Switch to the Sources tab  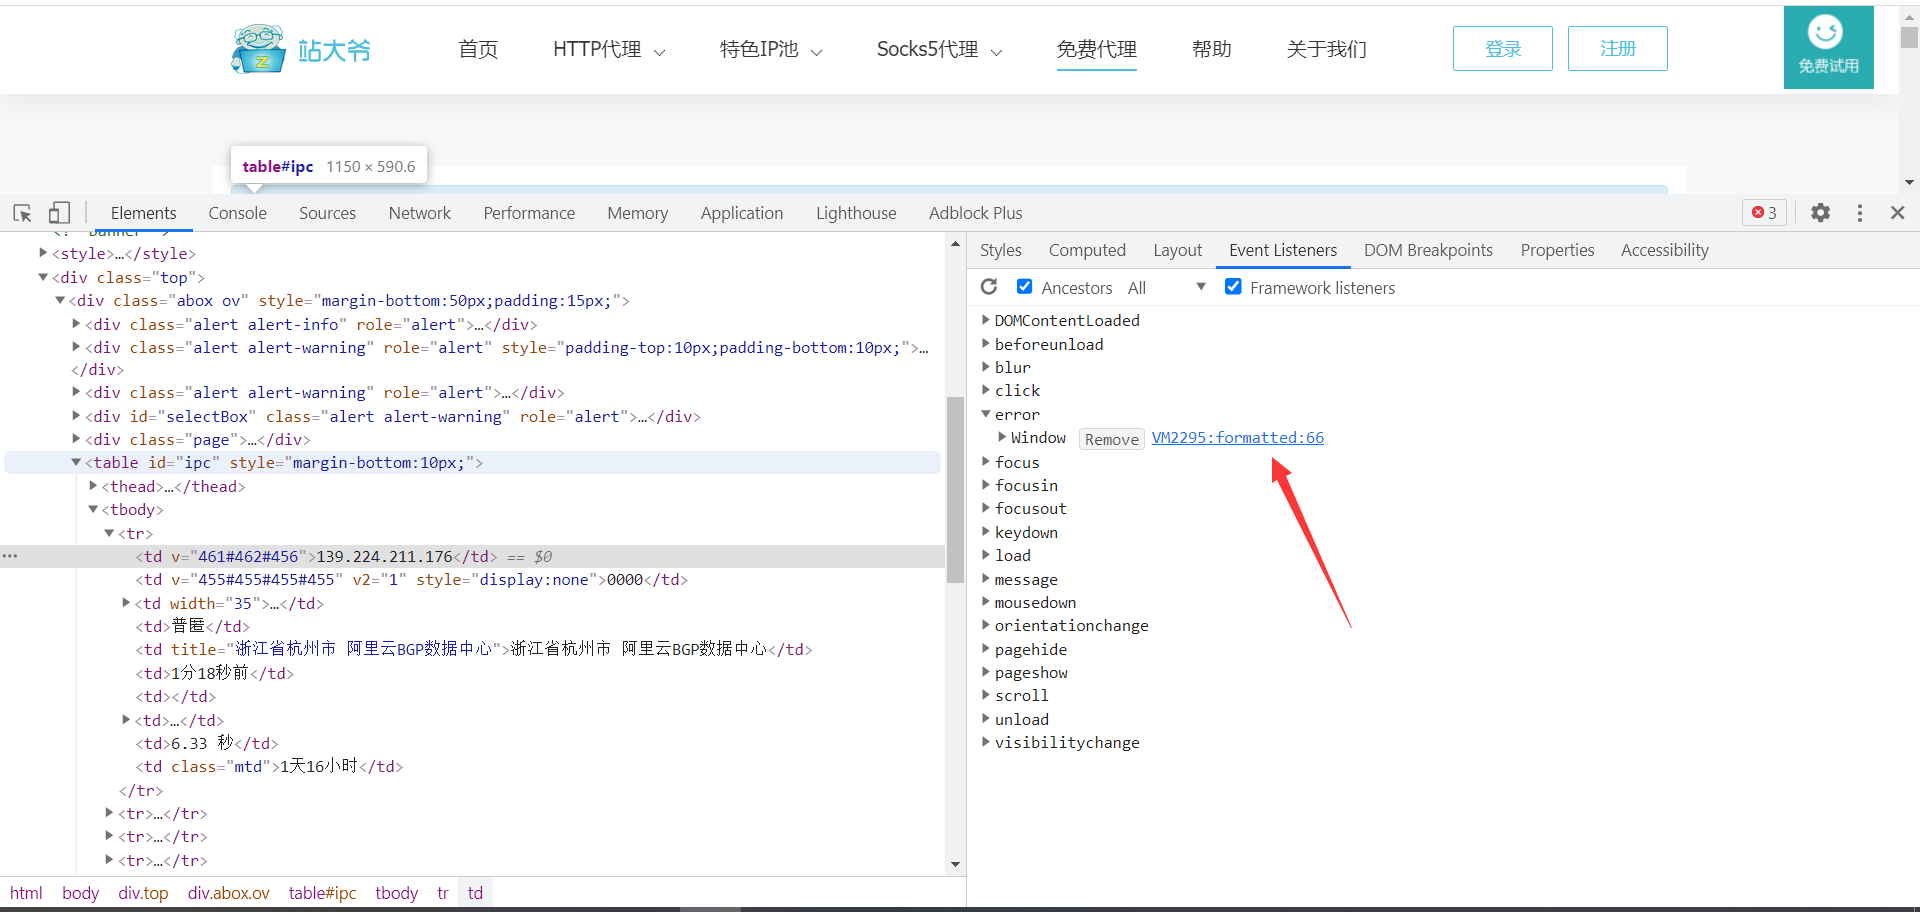[x=327, y=213]
